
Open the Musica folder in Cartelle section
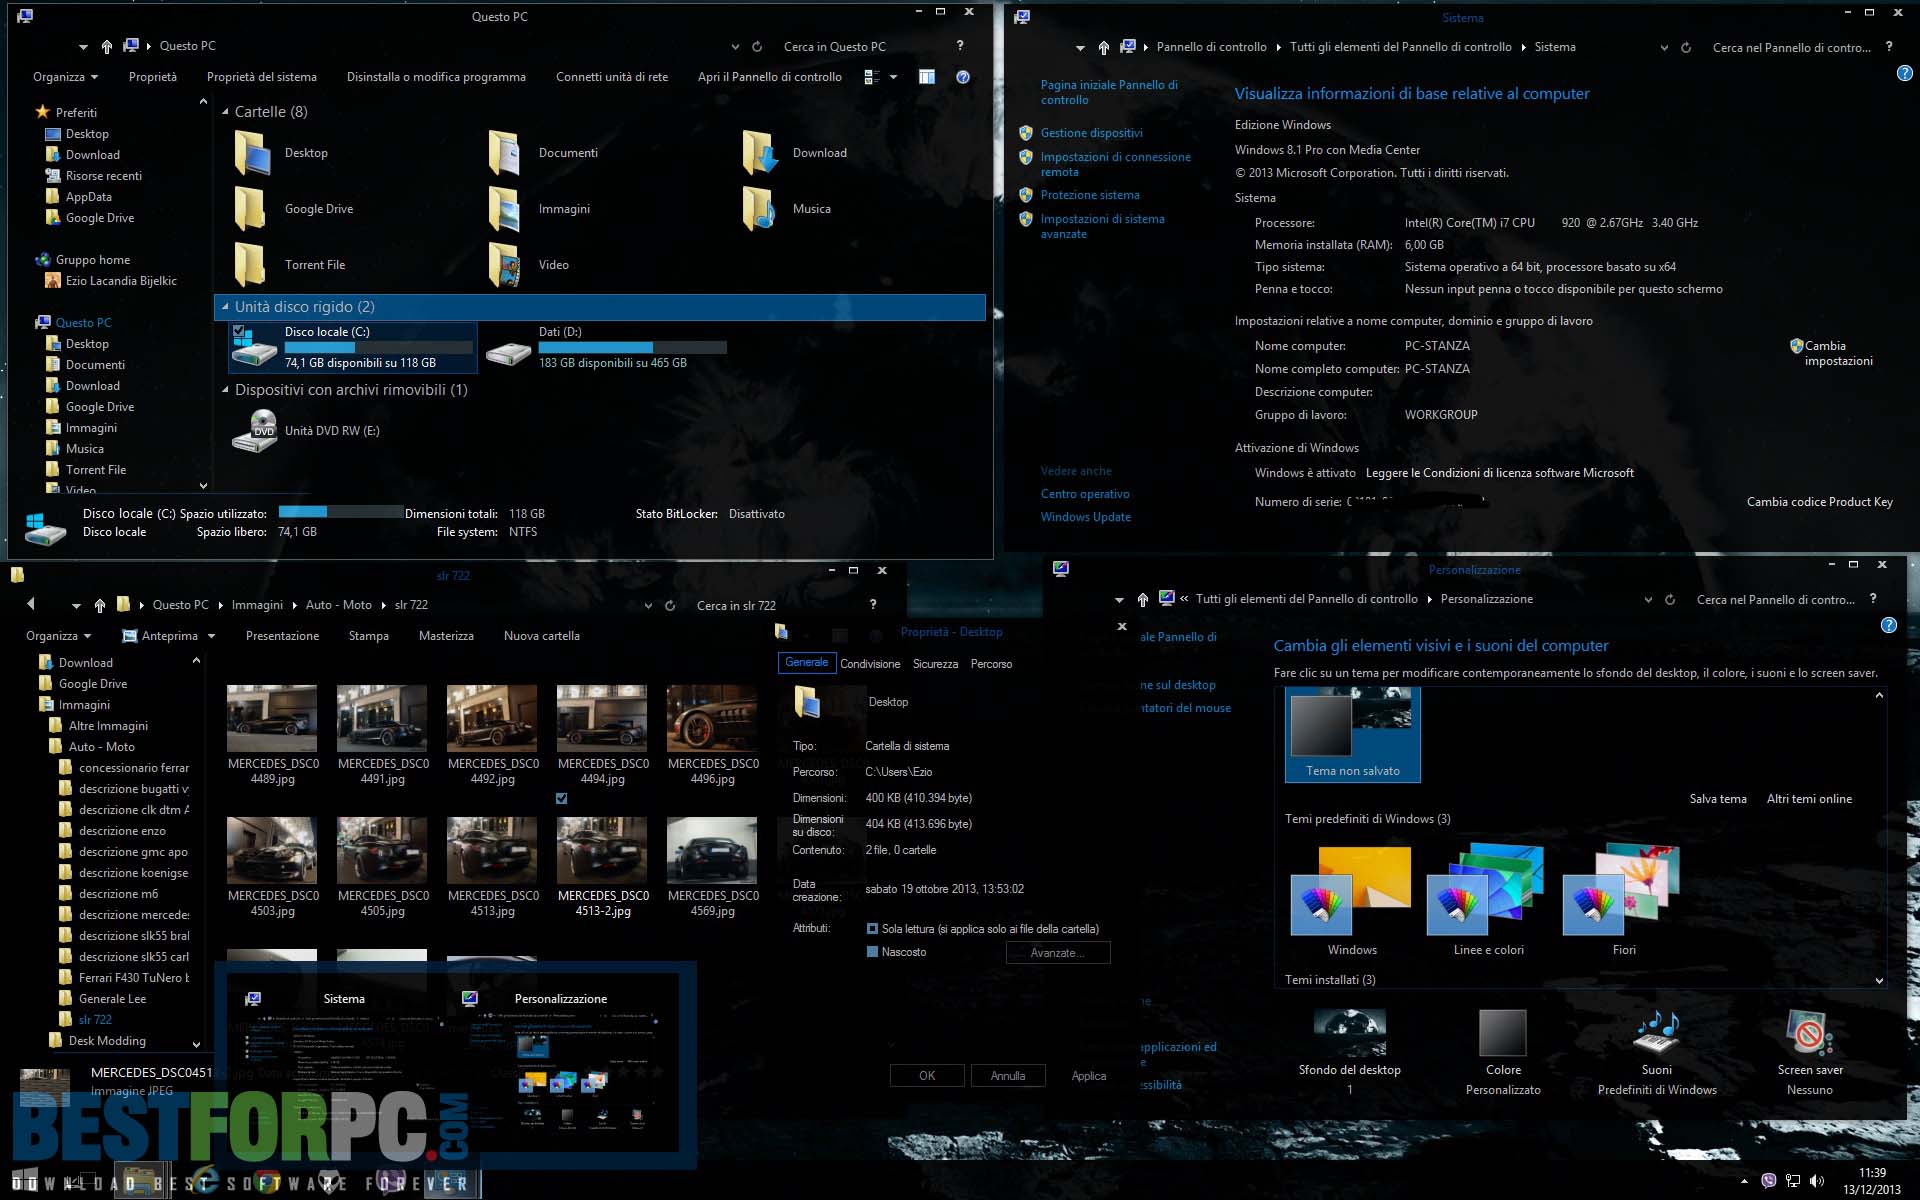[787, 209]
